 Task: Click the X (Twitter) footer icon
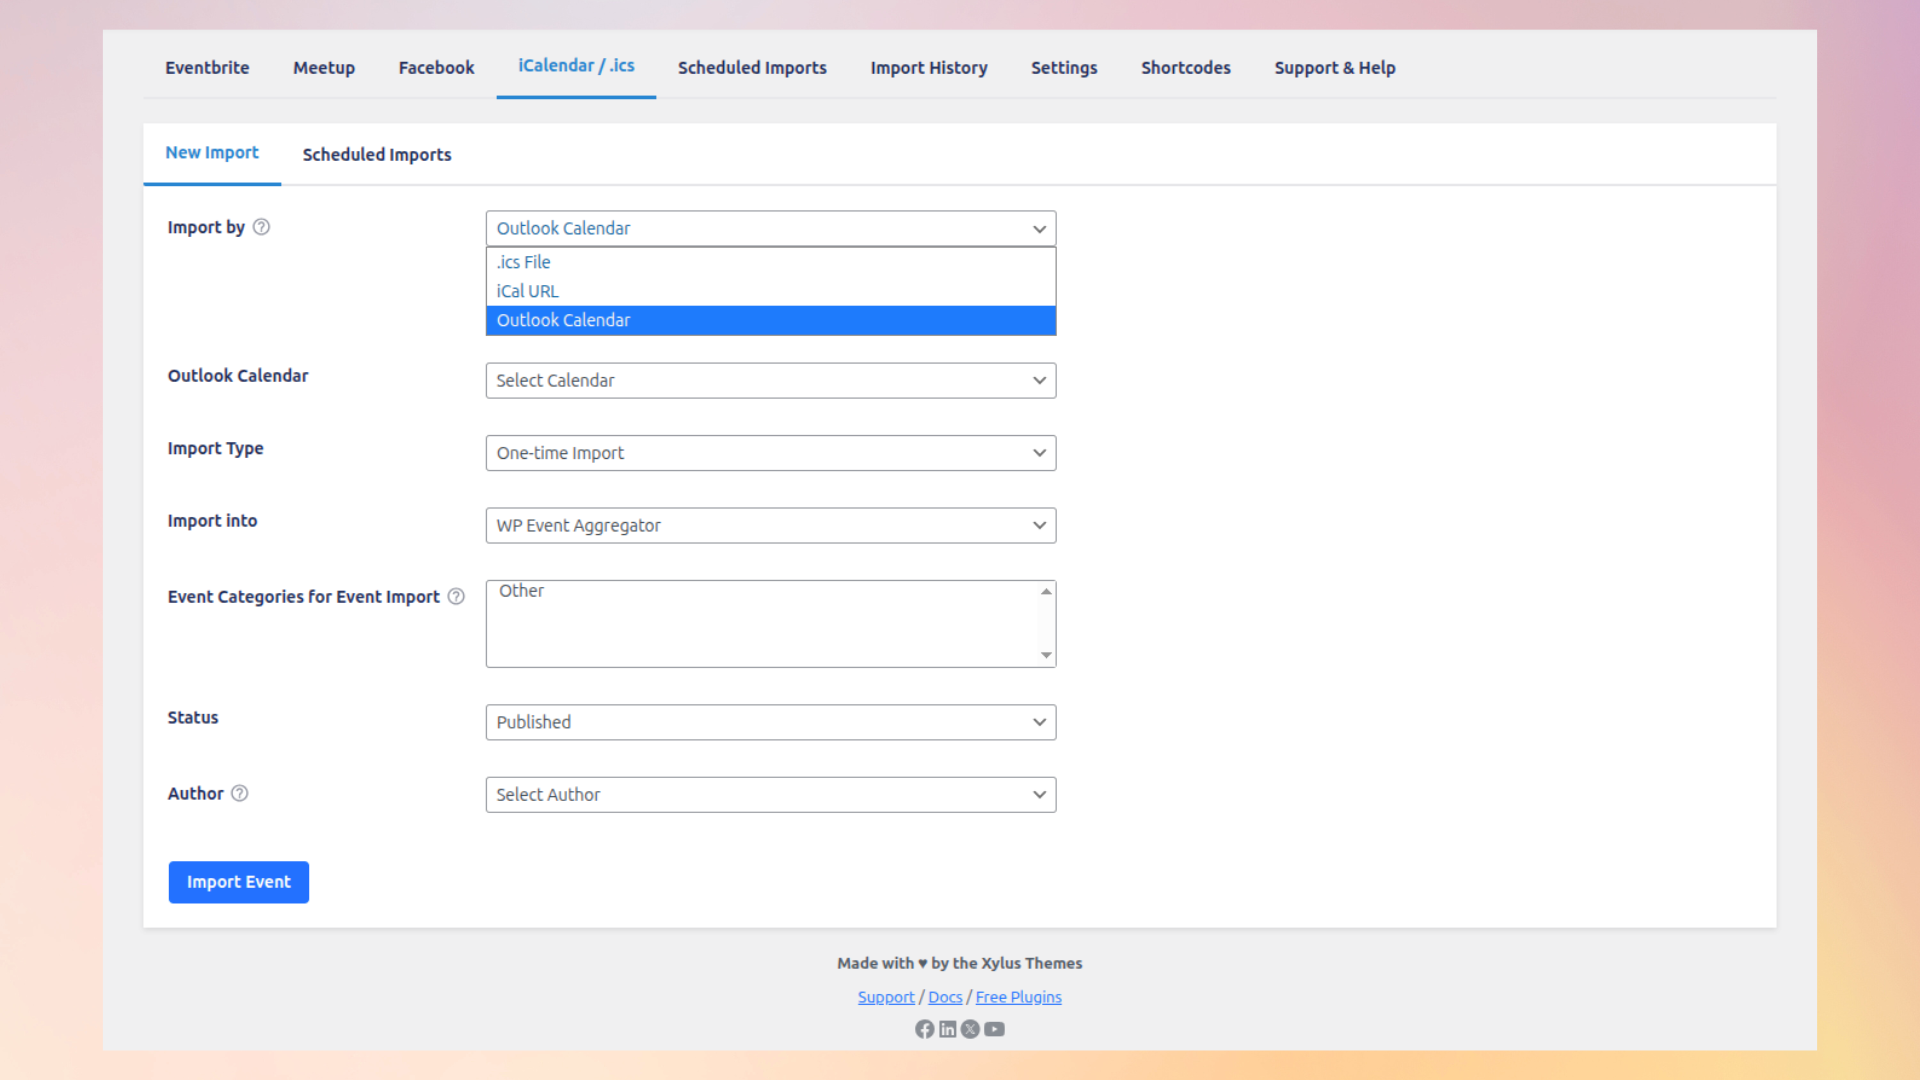970,1029
